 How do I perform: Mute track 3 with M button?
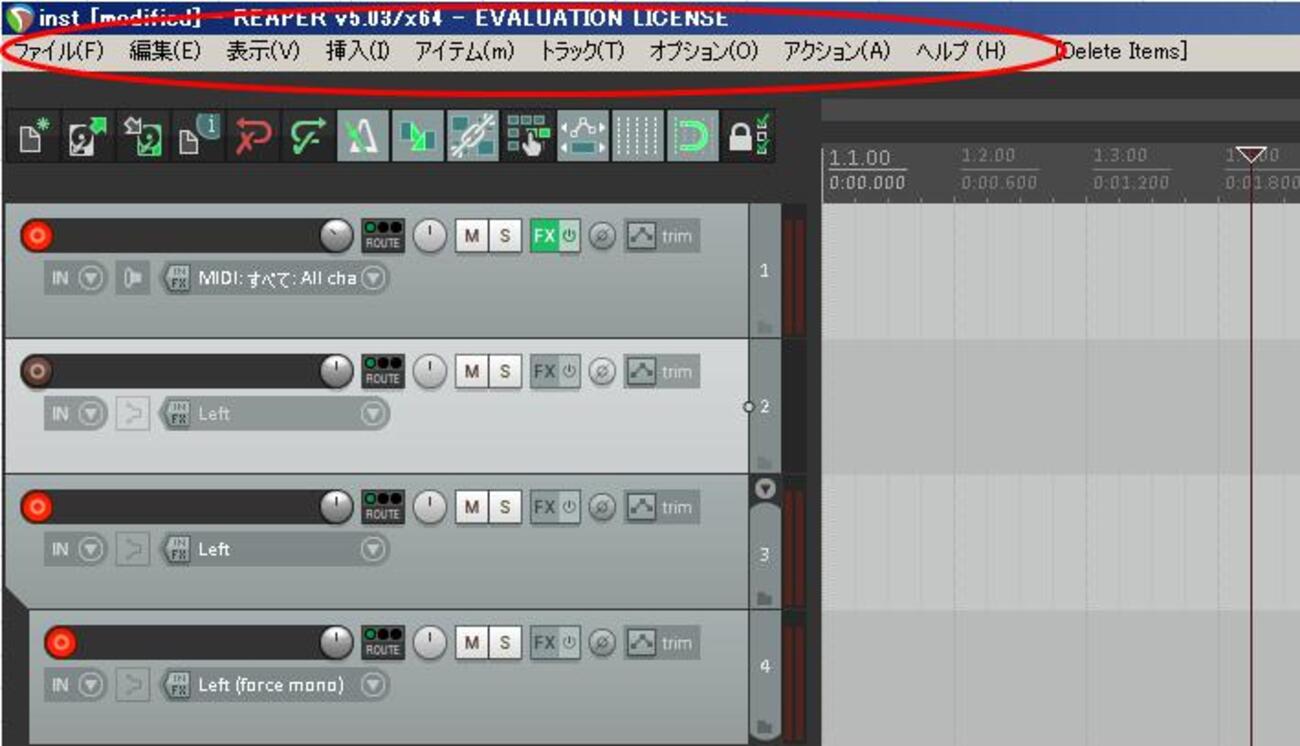472,507
